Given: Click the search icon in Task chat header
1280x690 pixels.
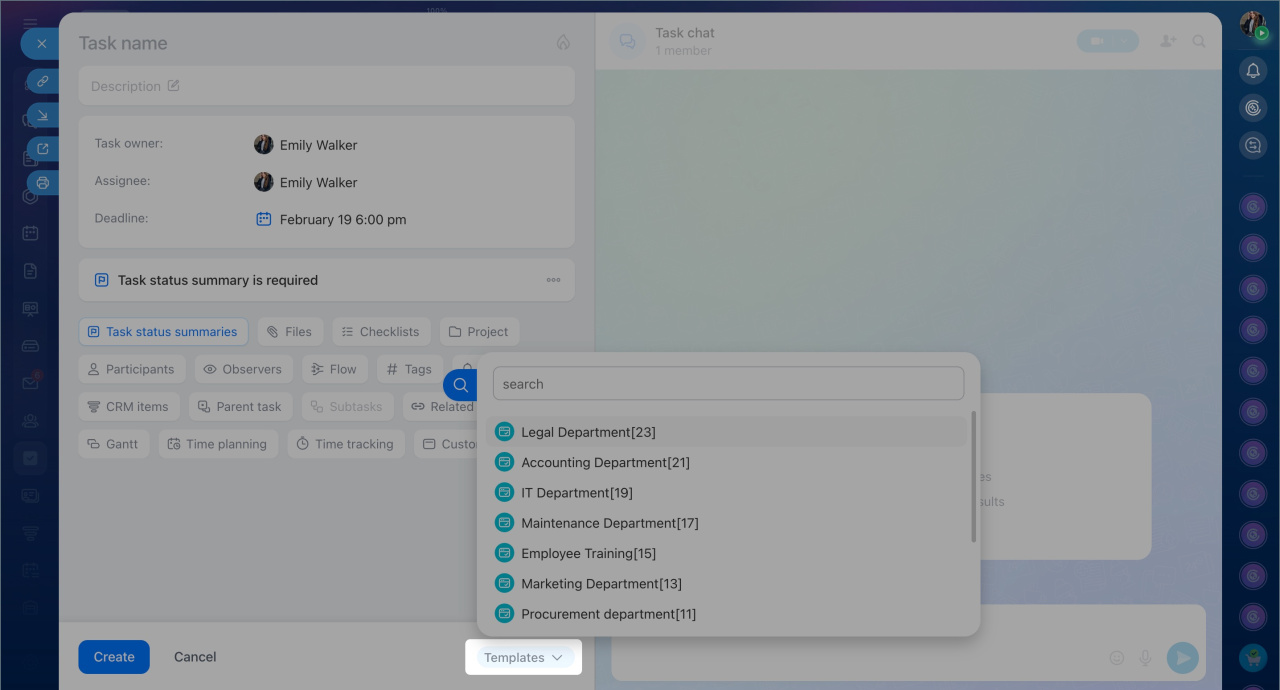Looking at the screenshot, I should 1199,41.
